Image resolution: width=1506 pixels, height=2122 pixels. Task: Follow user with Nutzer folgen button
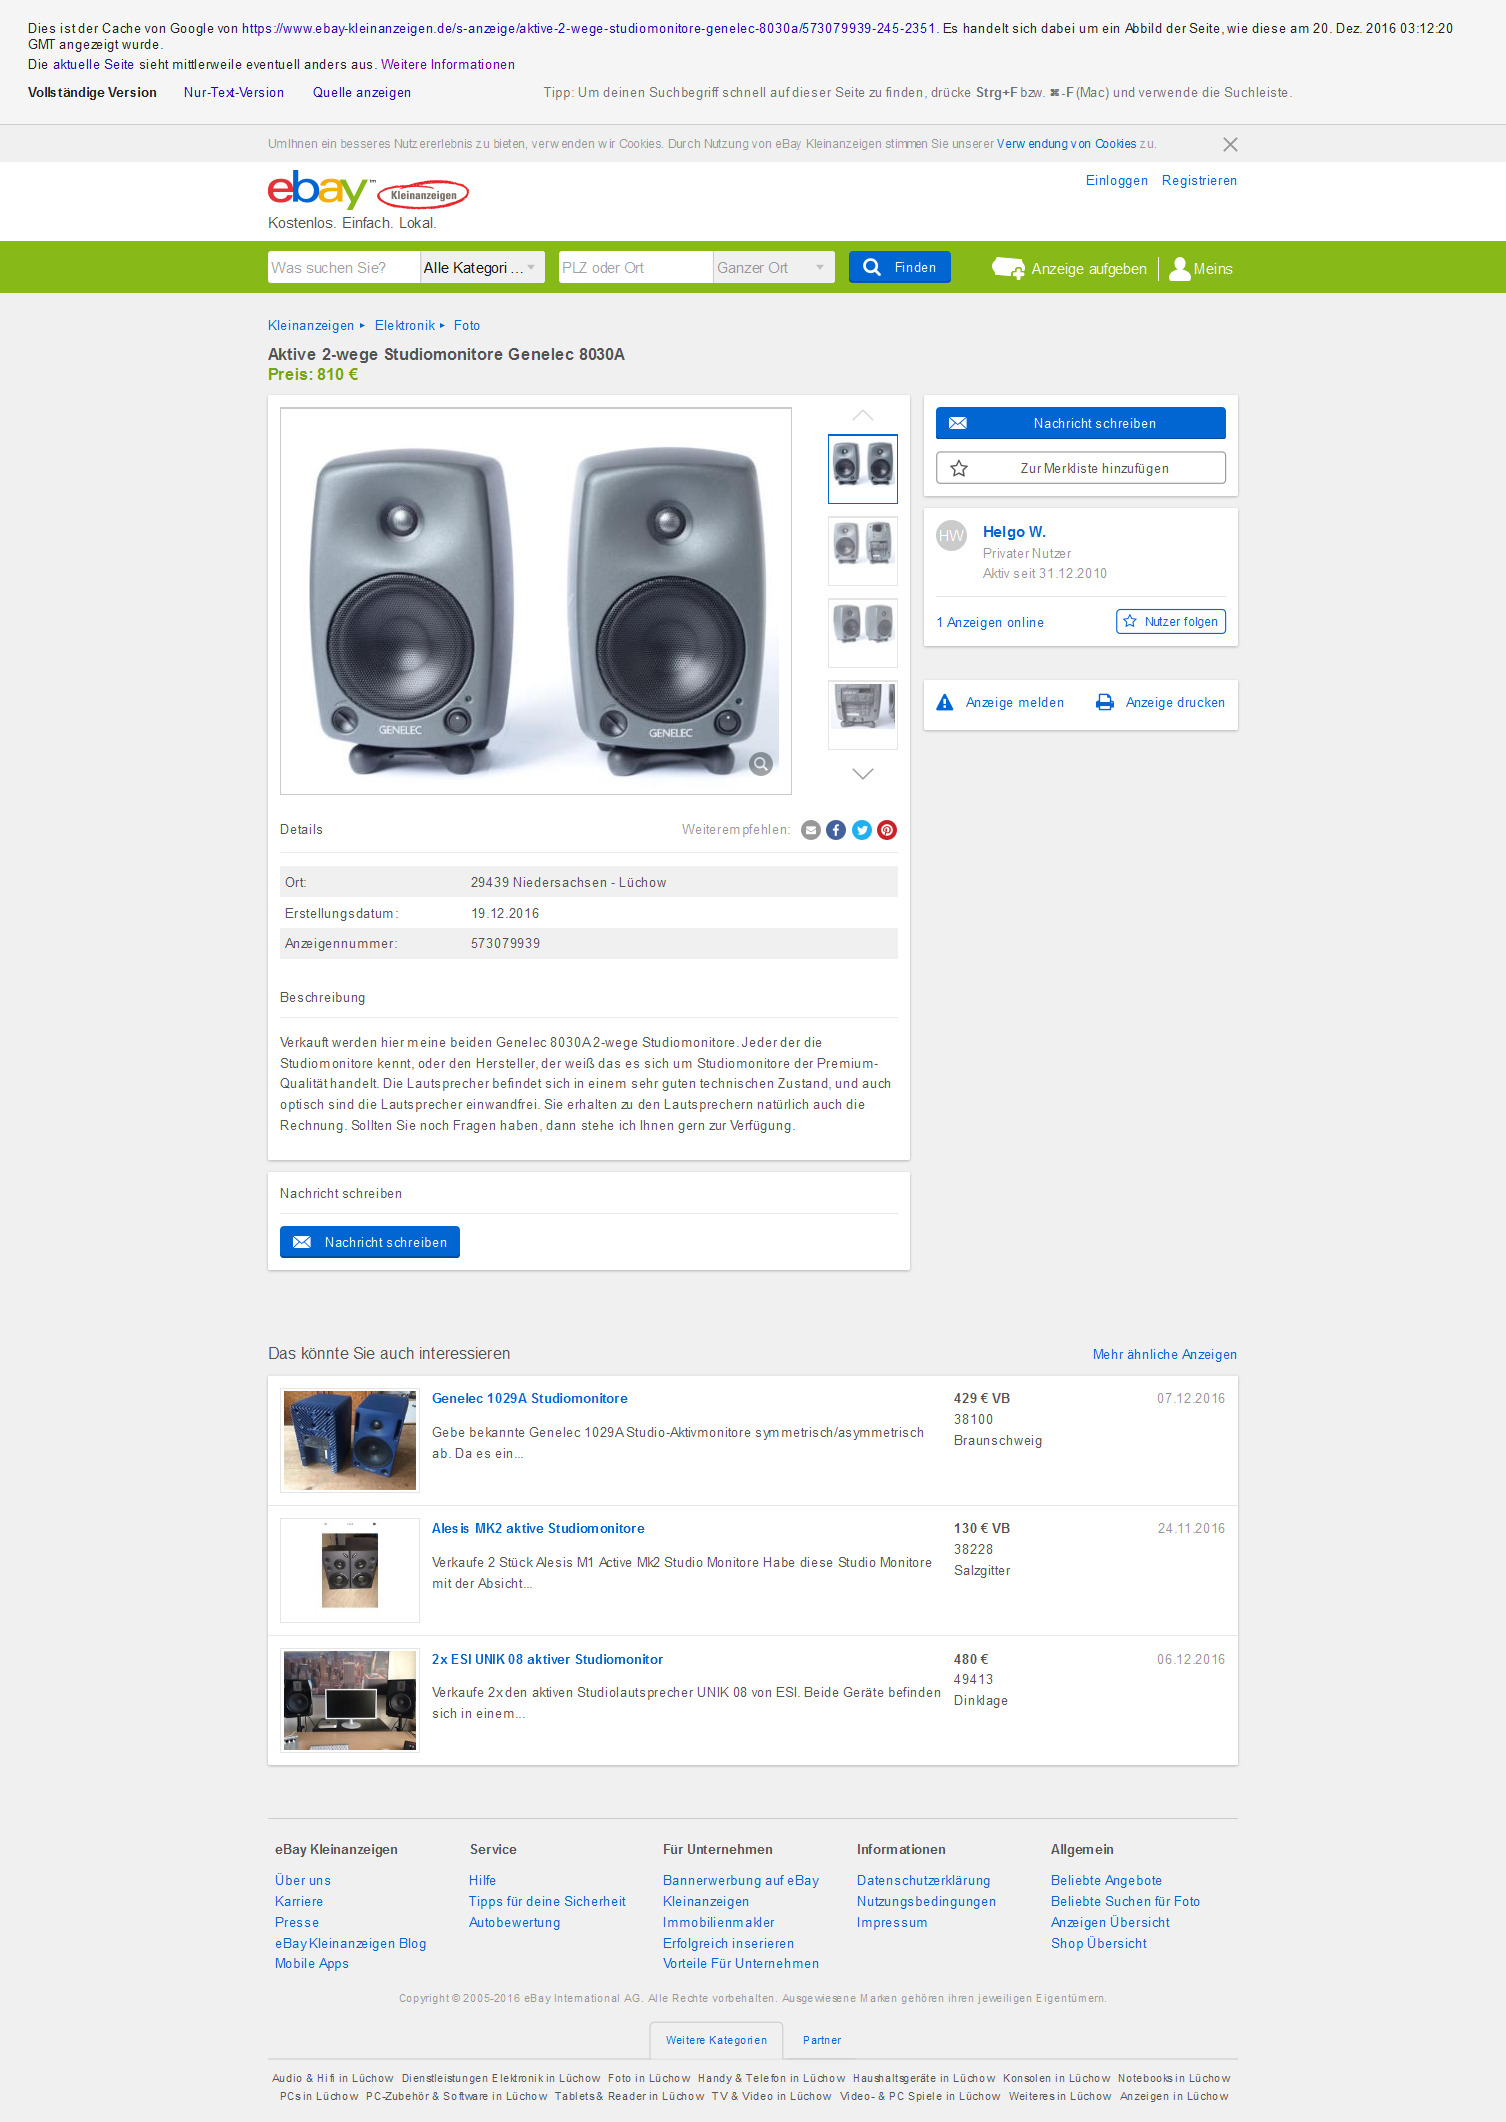click(x=1171, y=621)
